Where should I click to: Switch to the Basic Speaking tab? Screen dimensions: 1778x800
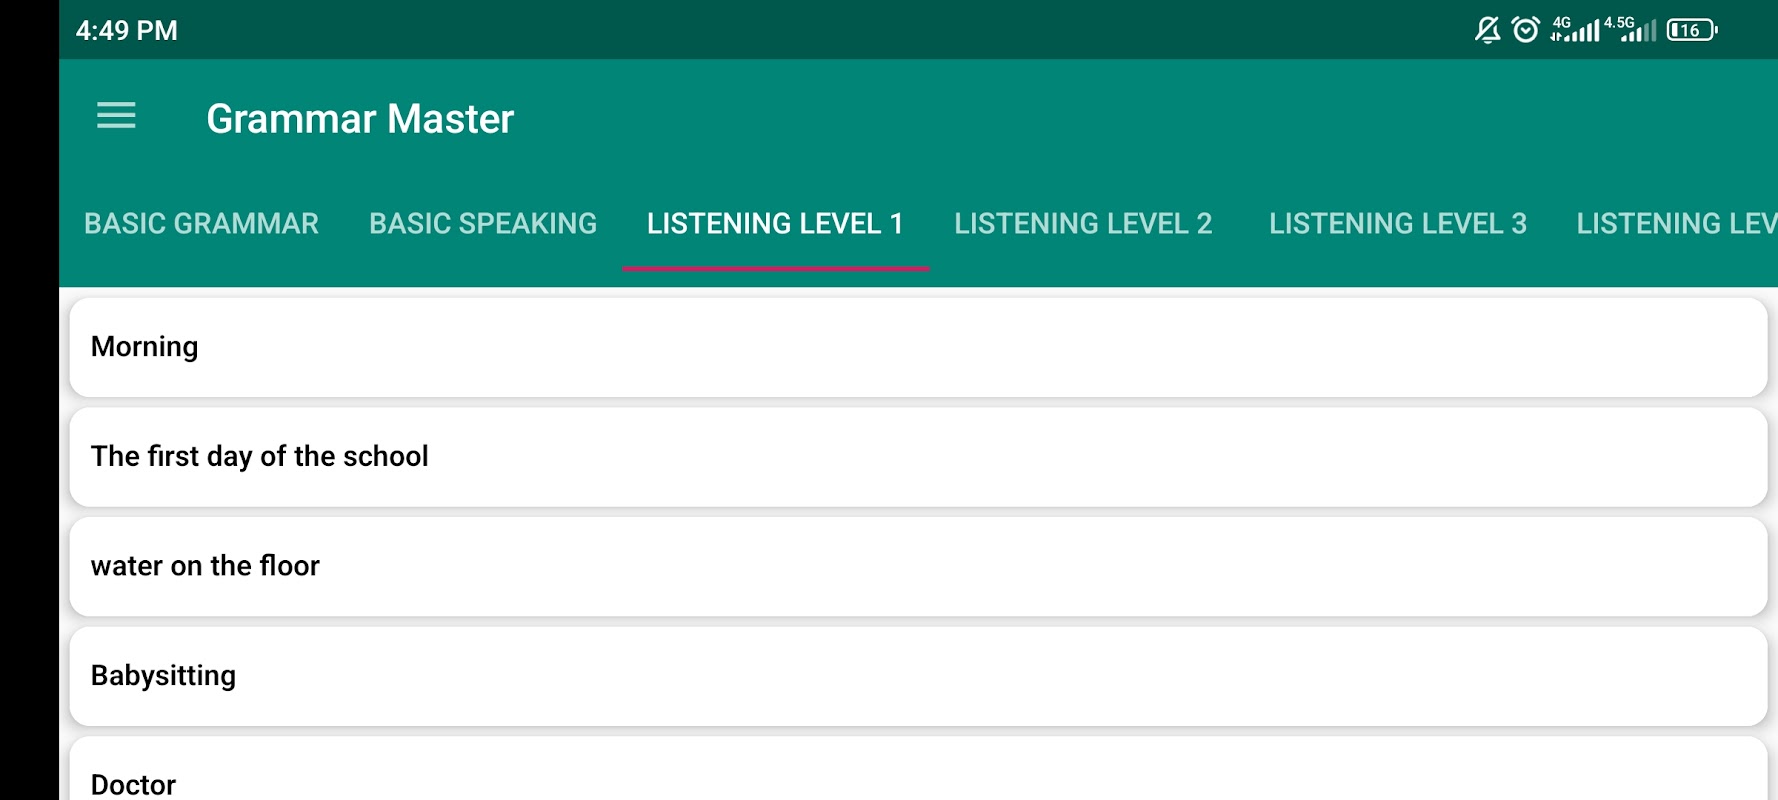pos(483,224)
